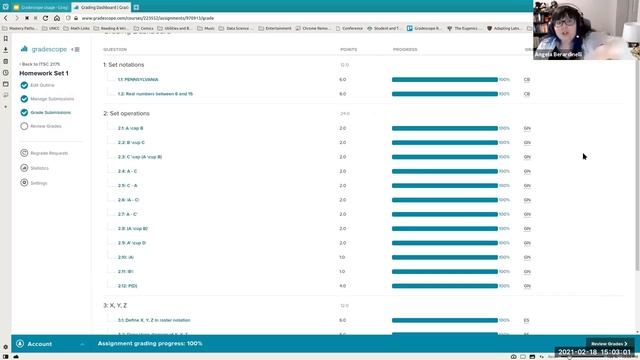Open question 1.2 Real numbers between 6 and 15
Screen dimensions: 640x360
[x=155, y=94]
